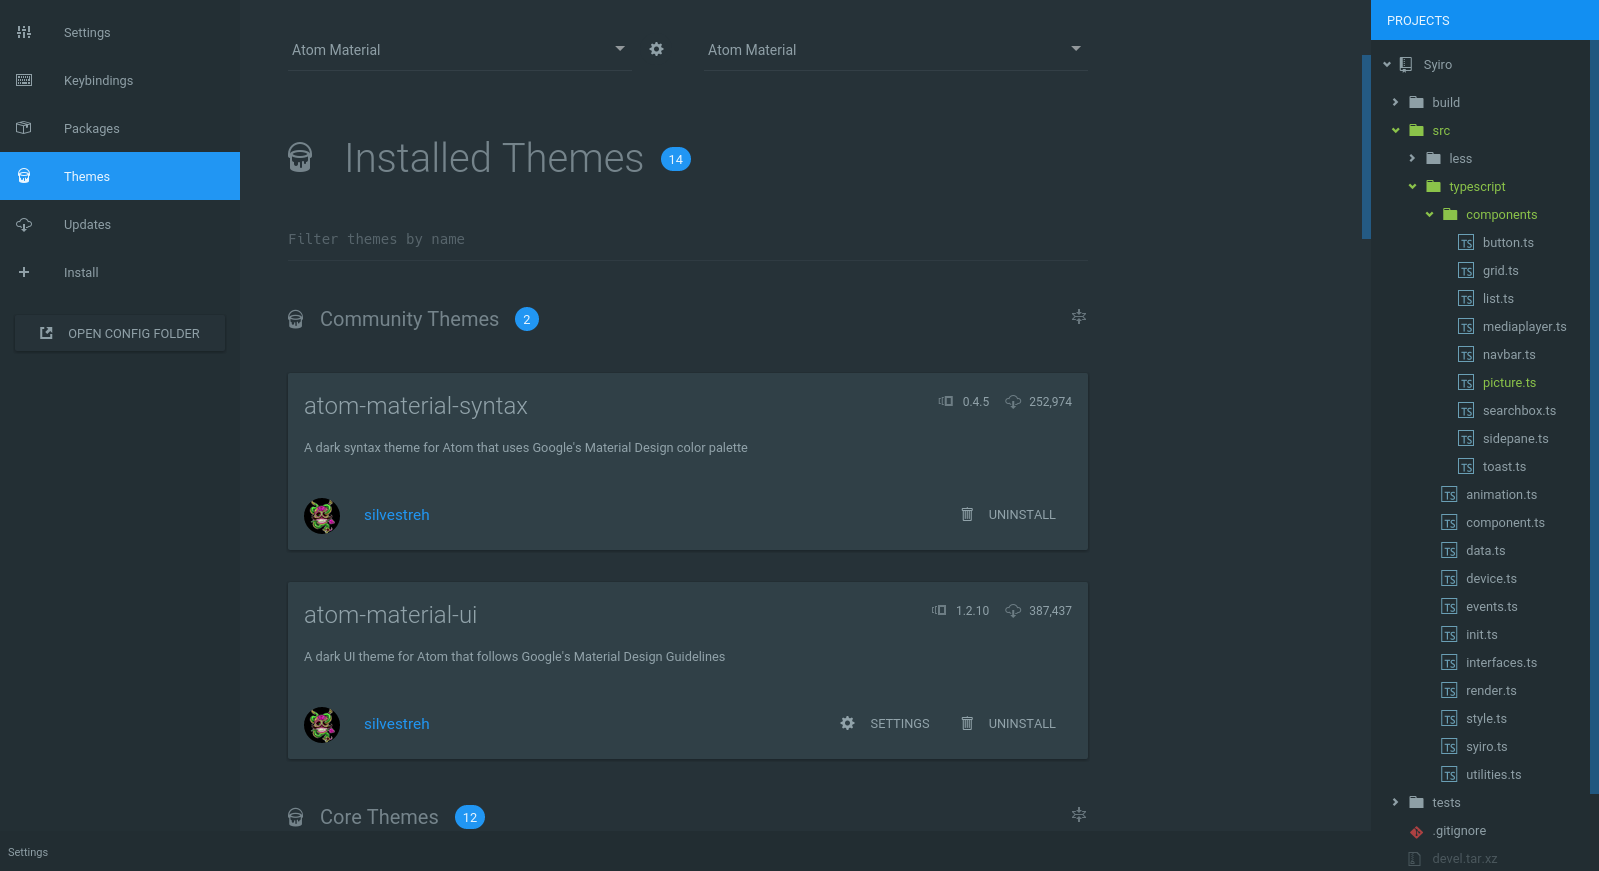Click silvestreh avatar on atom-material-ui card
The width and height of the screenshot is (1599, 871).
(x=322, y=725)
